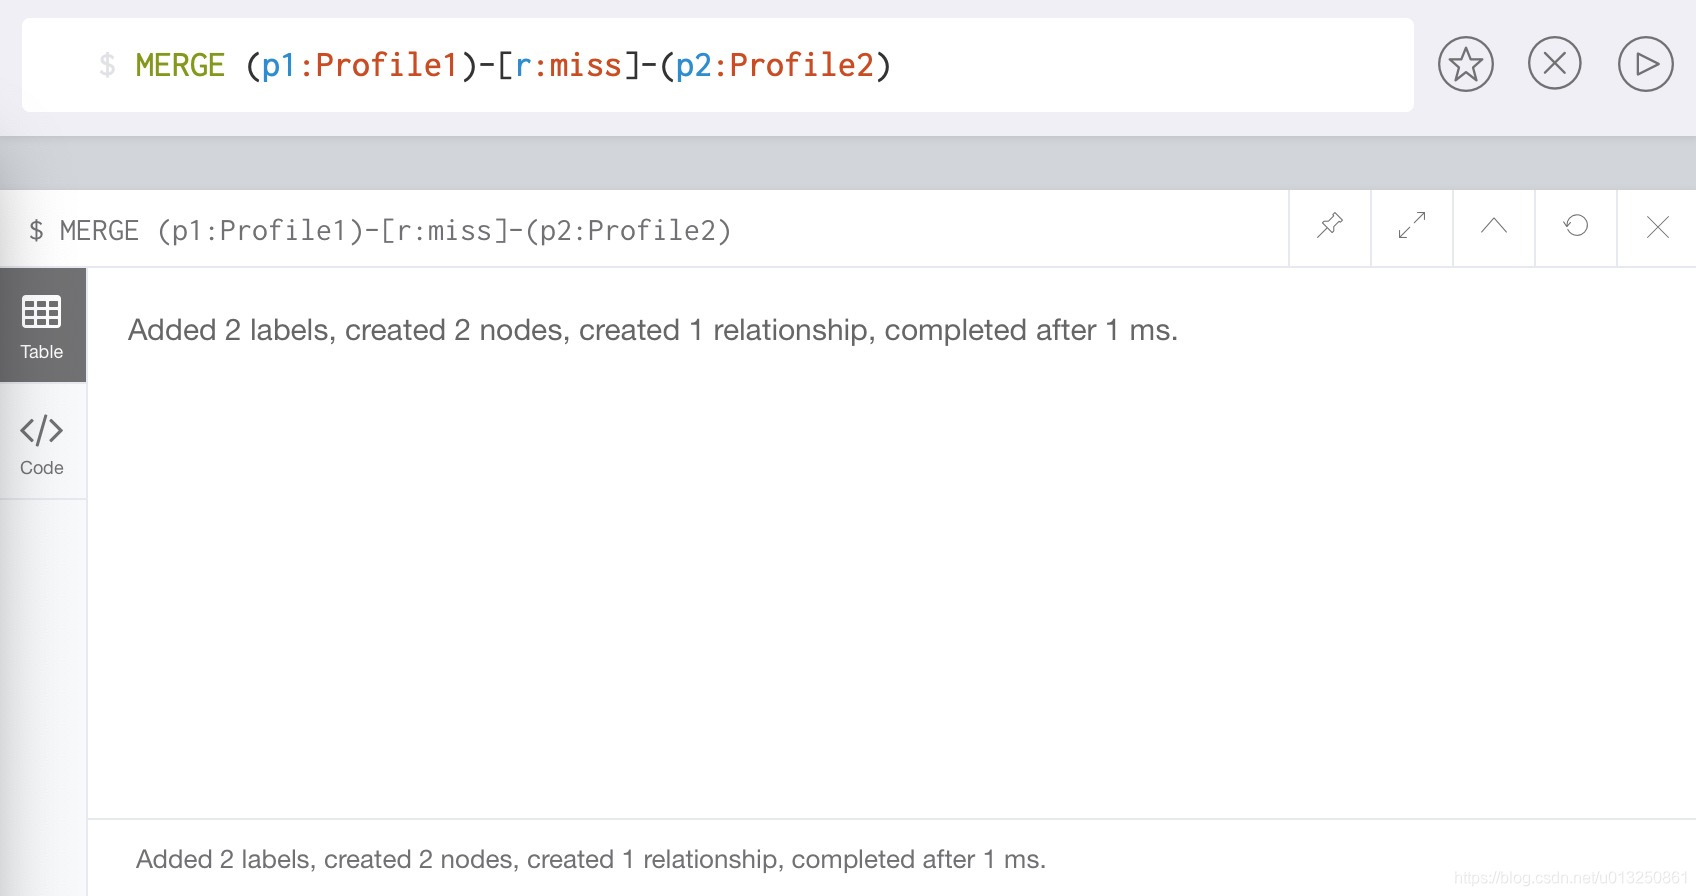Image resolution: width=1696 pixels, height=896 pixels.
Task: Pin the result frame
Action: (1330, 226)
